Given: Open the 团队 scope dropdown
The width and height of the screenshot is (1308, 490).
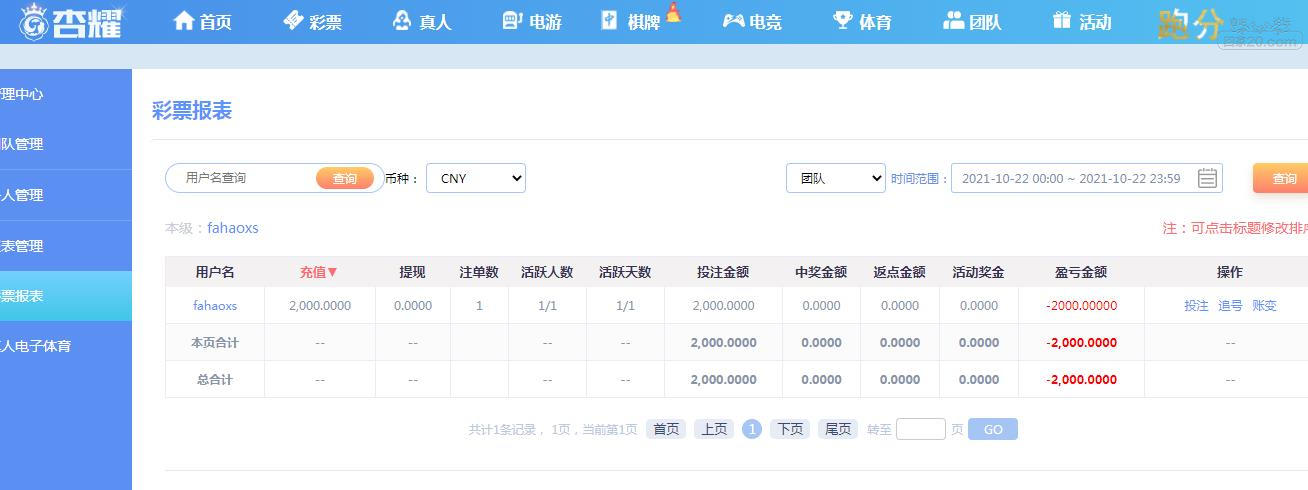Looking at the screenshot, I should tap(836, 178).
